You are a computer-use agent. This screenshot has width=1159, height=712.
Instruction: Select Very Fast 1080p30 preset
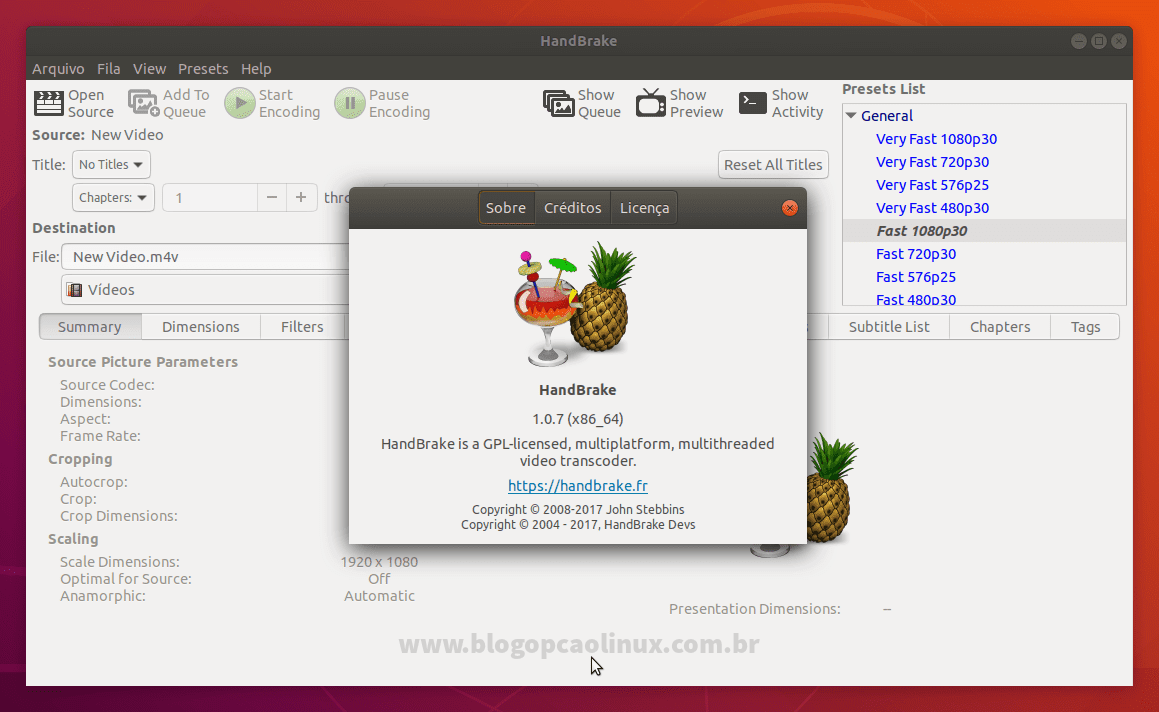[x=937, y=139]
